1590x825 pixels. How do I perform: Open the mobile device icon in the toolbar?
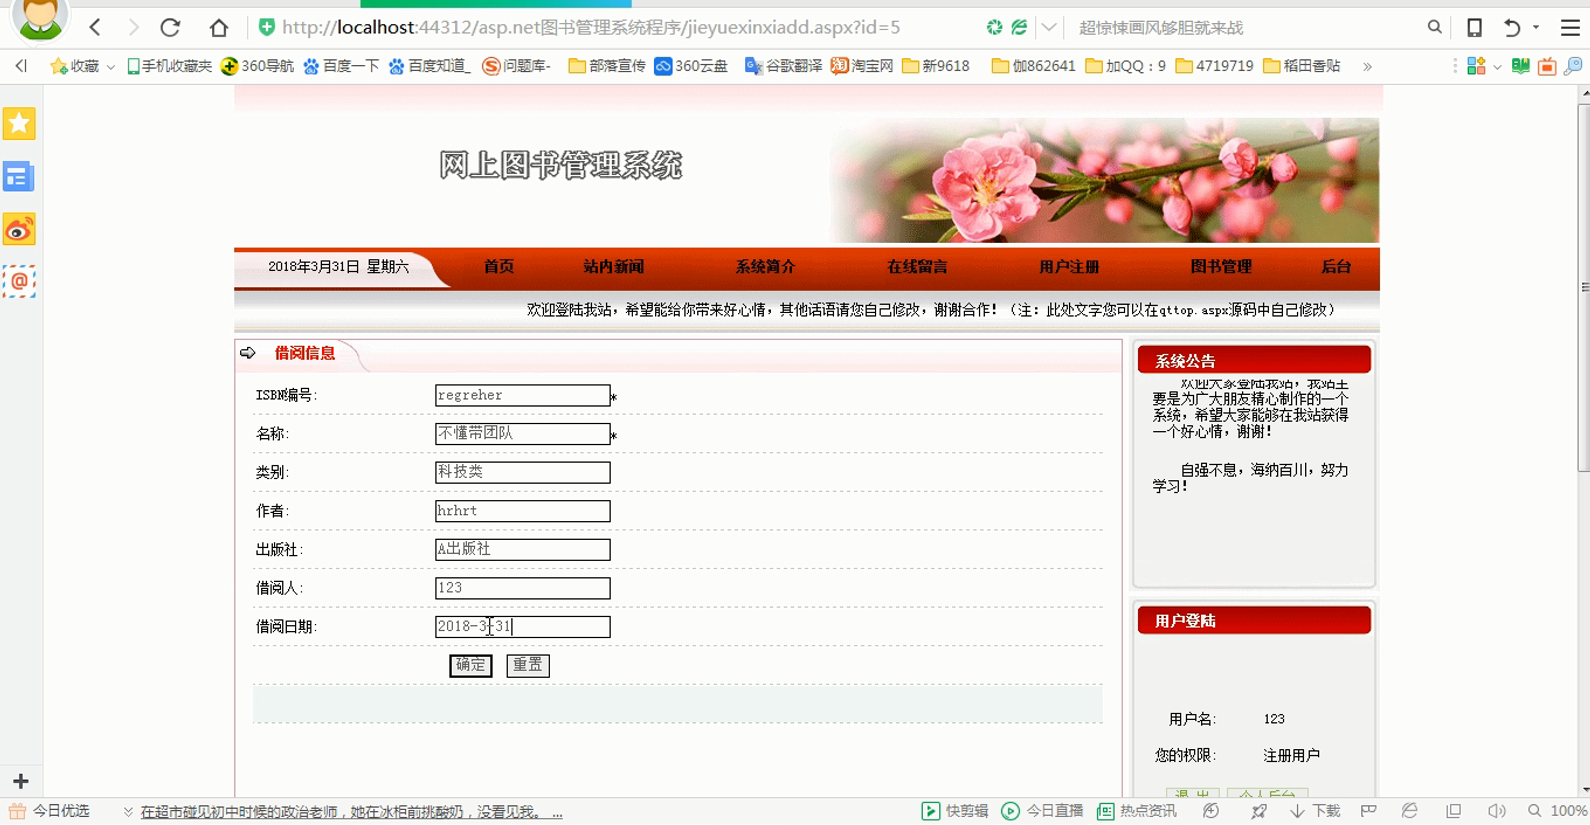(1474, 27)
